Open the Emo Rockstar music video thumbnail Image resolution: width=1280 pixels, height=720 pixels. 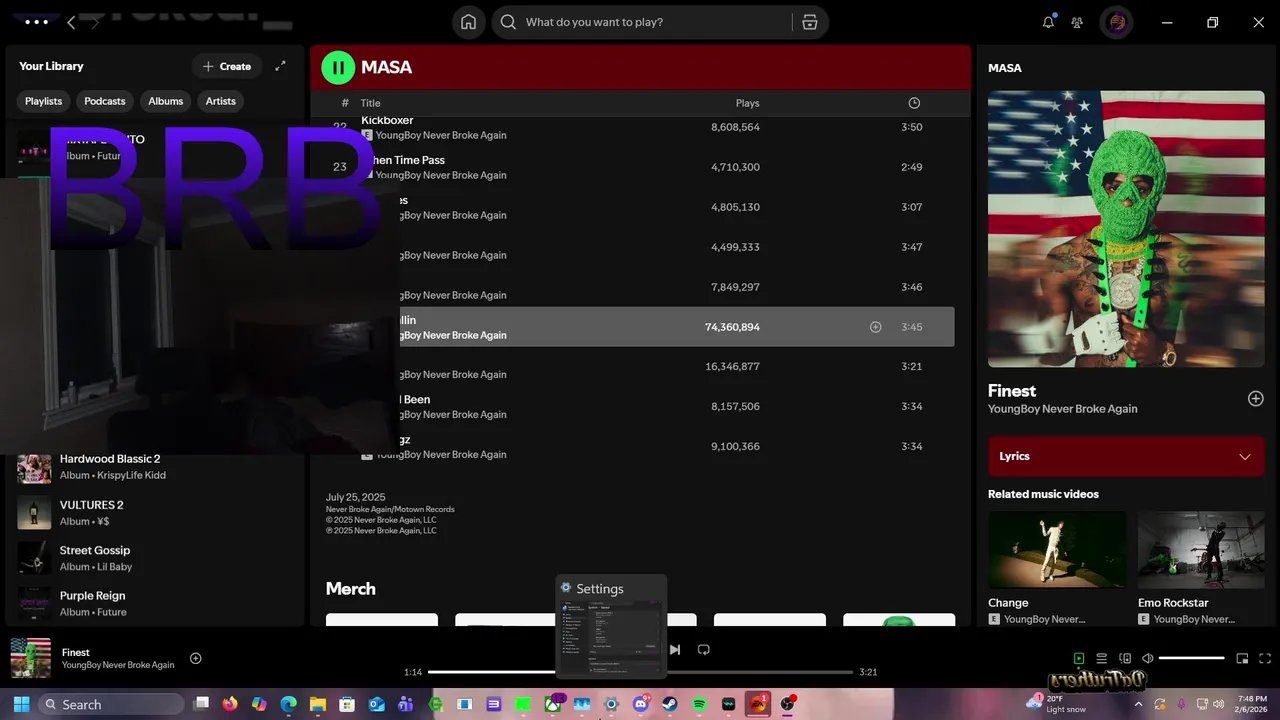pos(1201,550)
